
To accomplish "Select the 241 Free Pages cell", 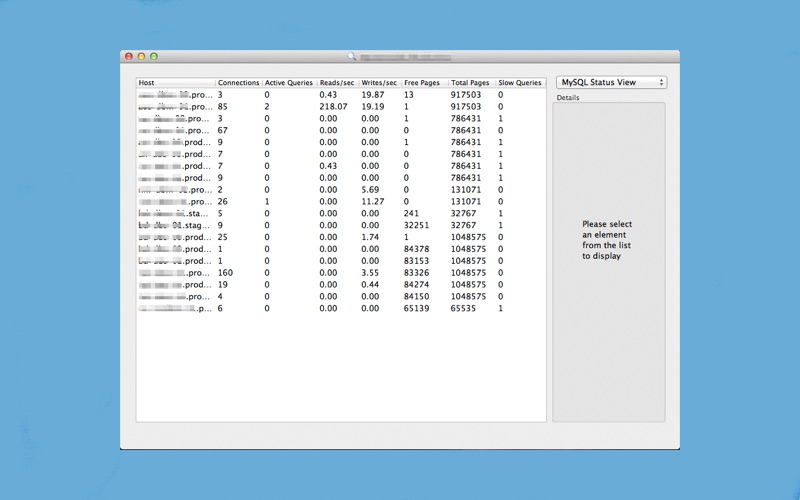I will 411,213.
